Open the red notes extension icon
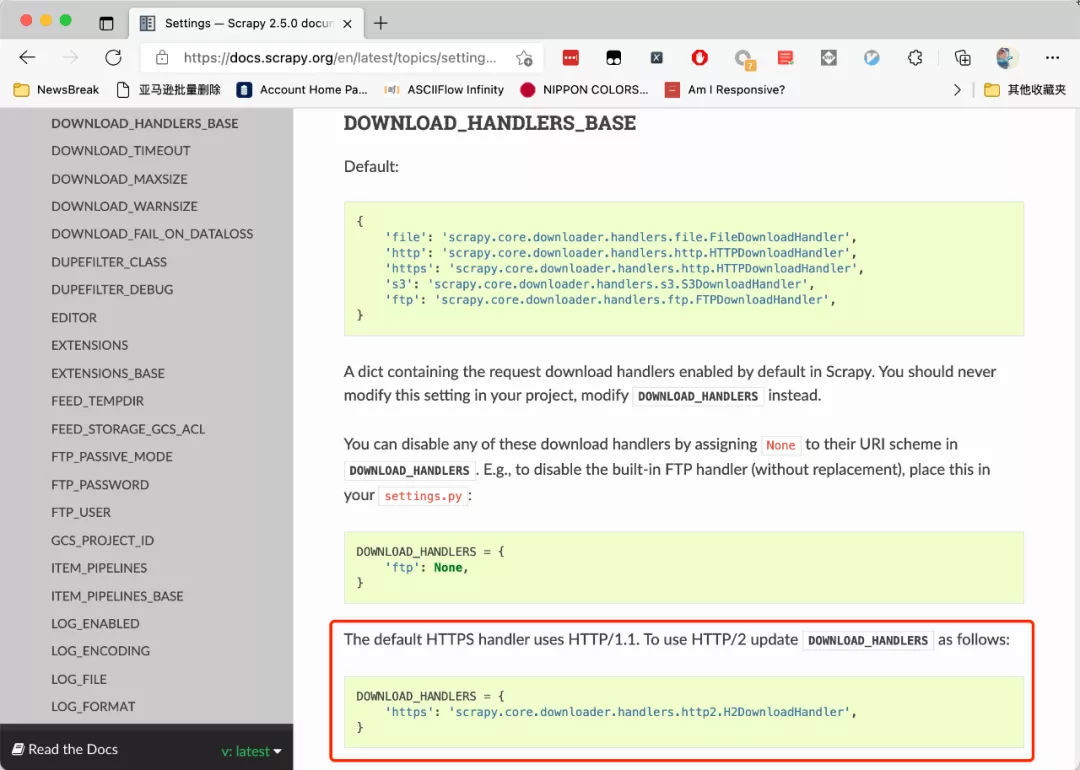This screenshot has height=770, width=1080. click(x=785, y=58)
